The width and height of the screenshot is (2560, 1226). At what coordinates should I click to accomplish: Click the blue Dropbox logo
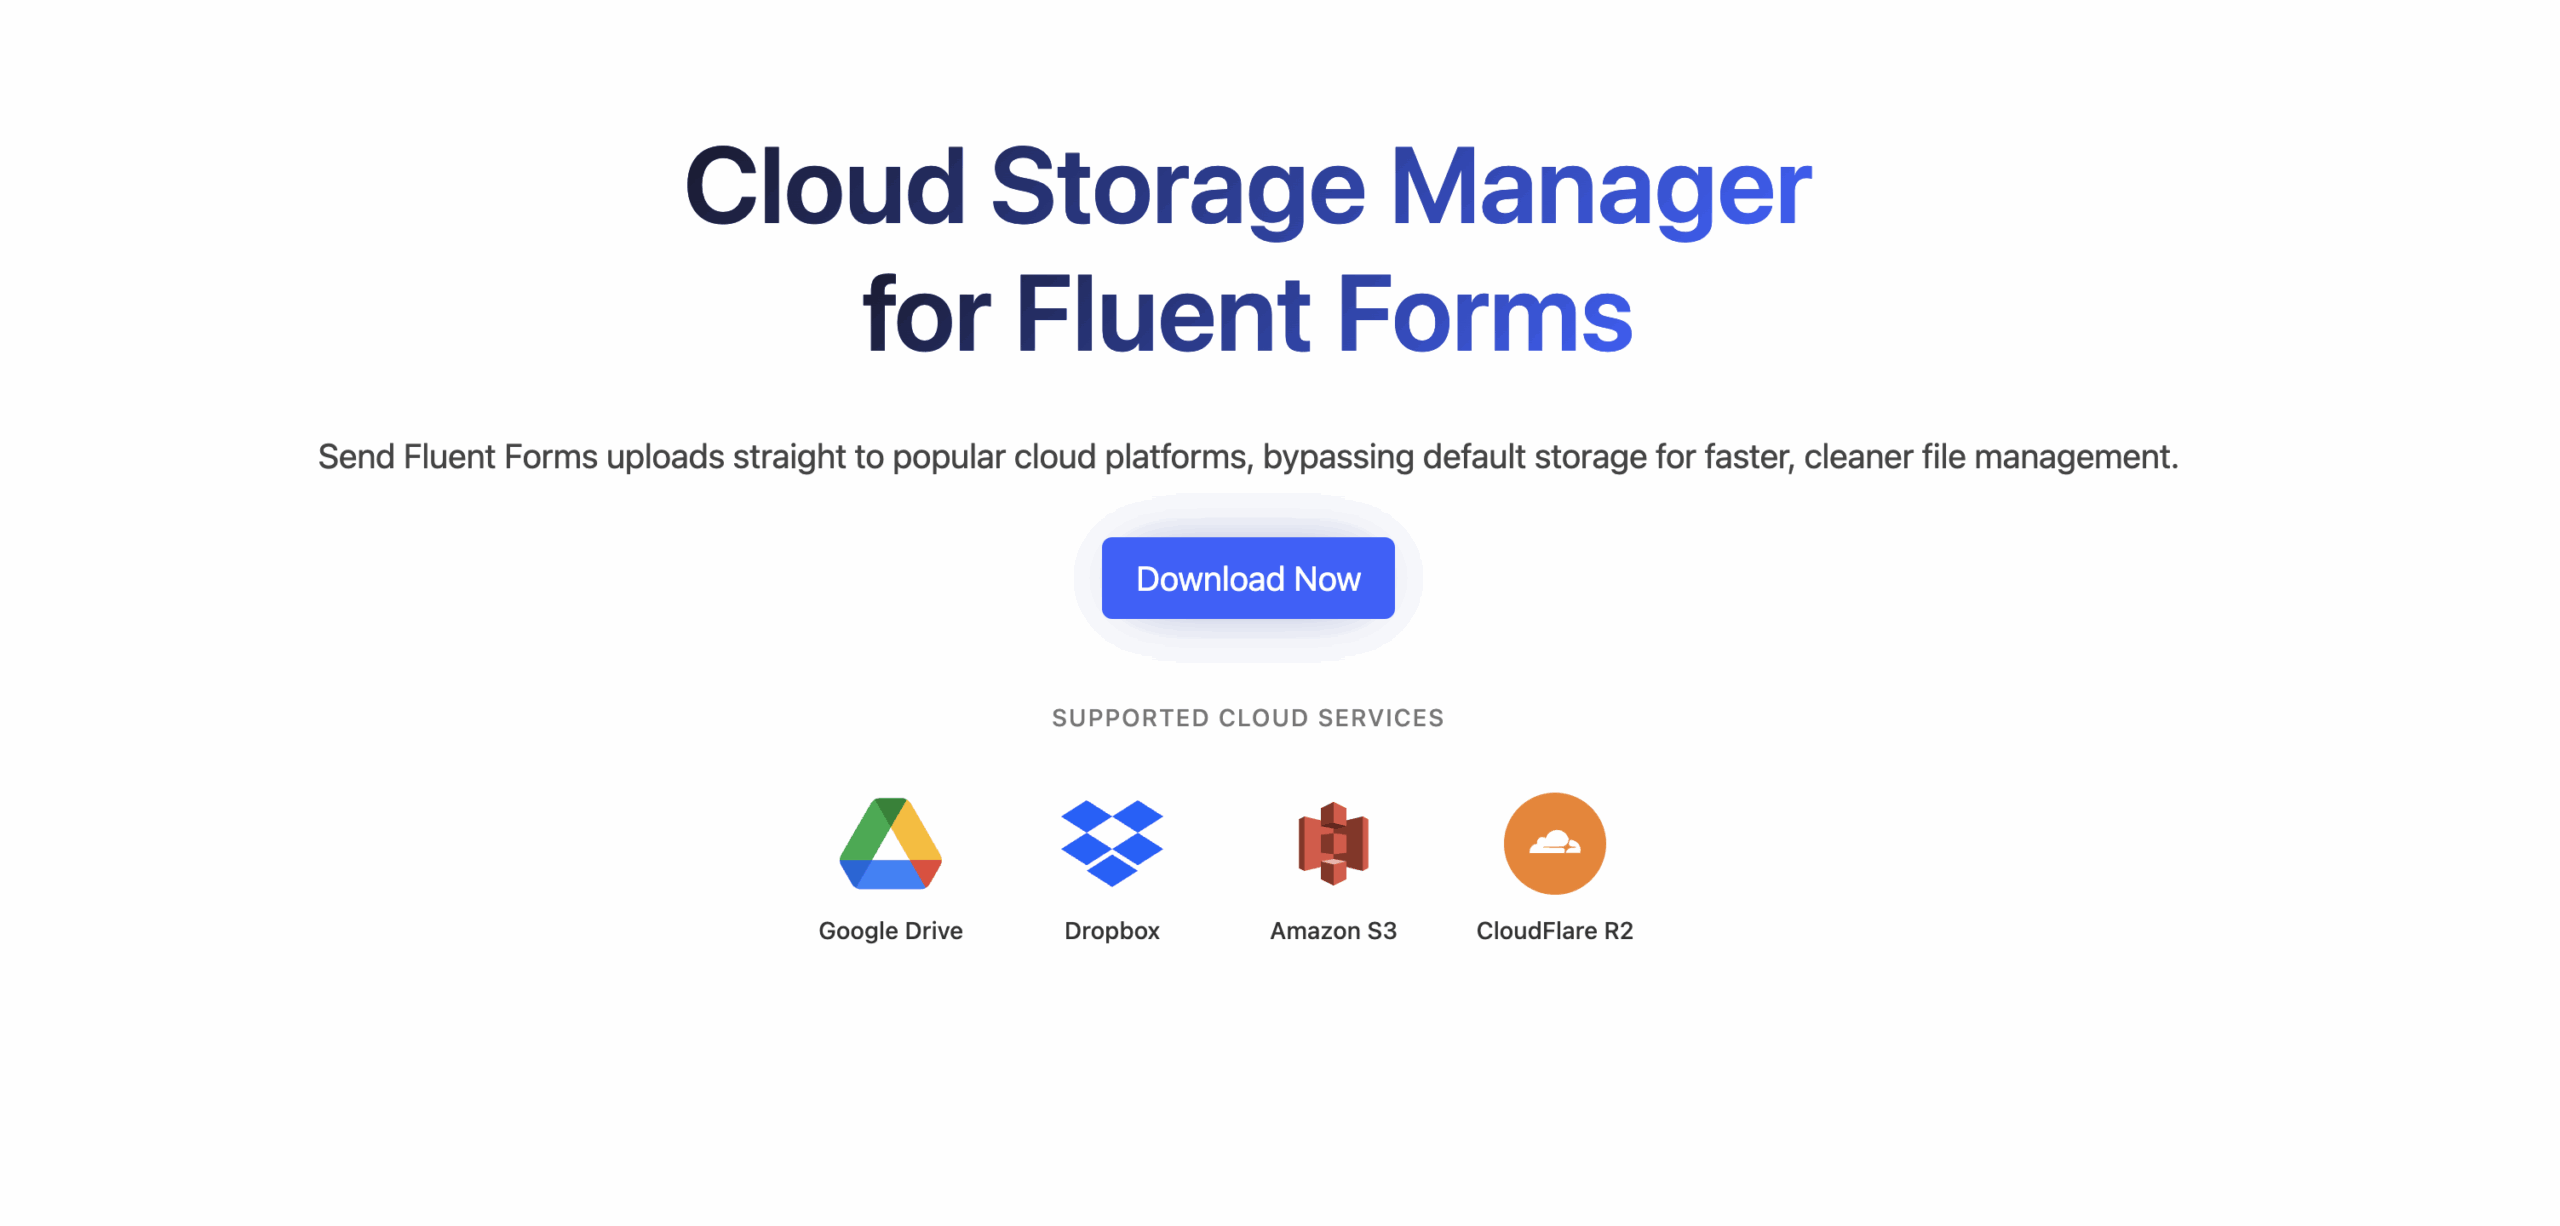point(1111,843)
